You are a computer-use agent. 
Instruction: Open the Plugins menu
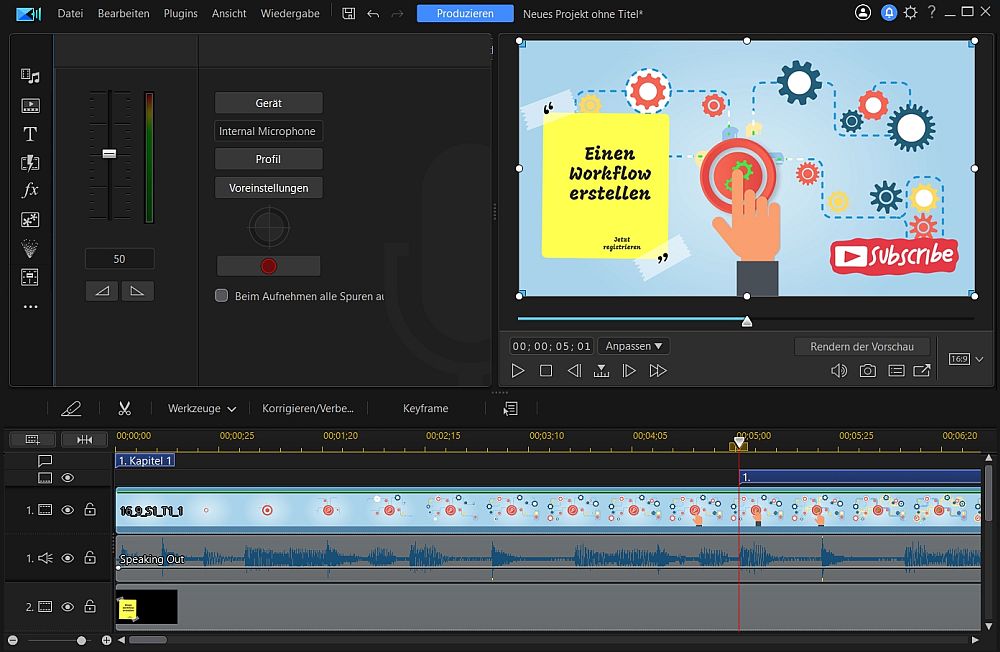tap(180, 13)
